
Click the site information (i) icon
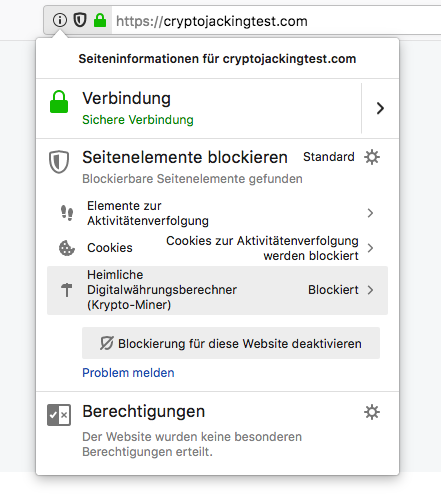60,20
